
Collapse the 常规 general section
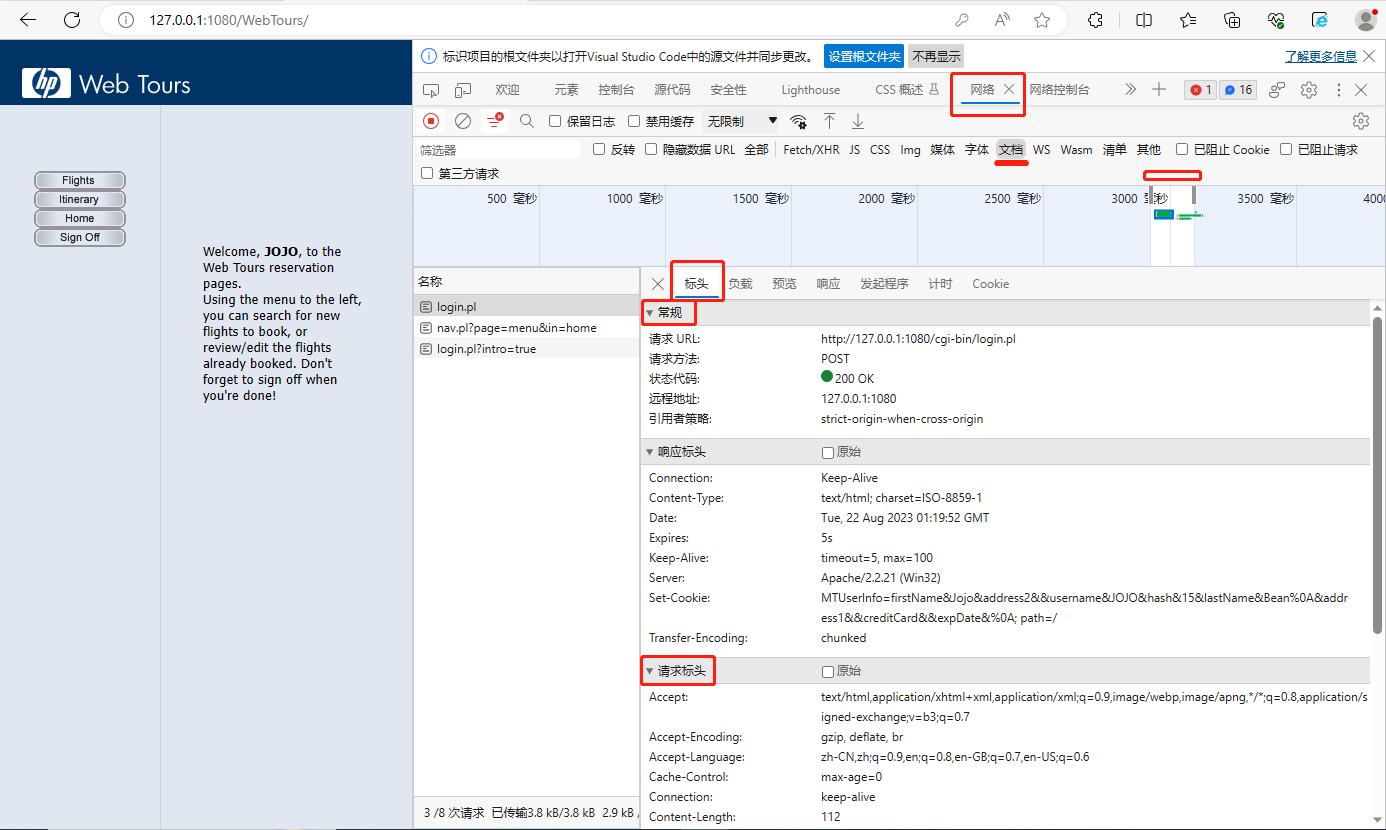(x=649, y=313)
